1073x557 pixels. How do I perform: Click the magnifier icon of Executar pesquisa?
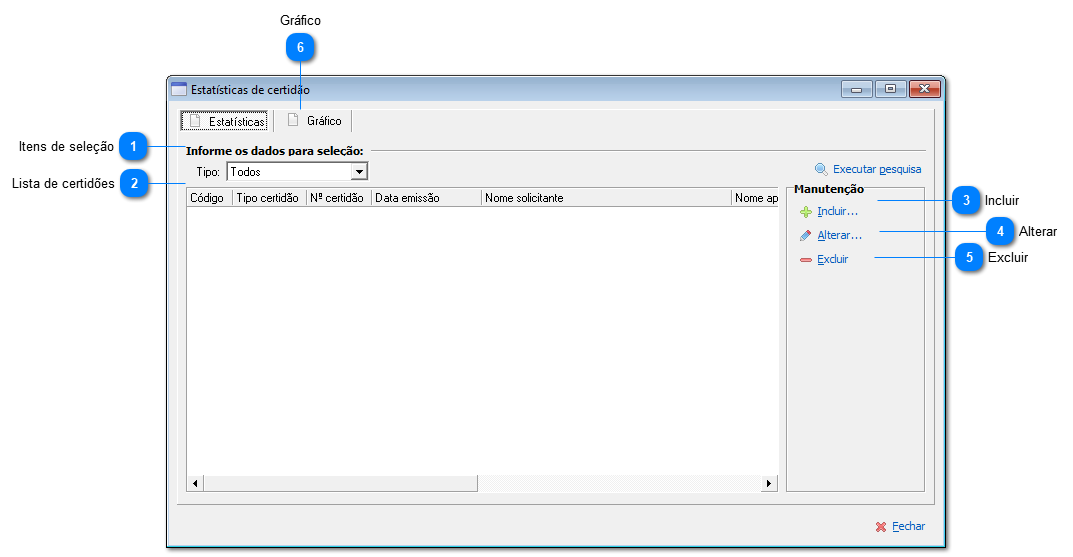pyautogui.click(x=821, y=169)
